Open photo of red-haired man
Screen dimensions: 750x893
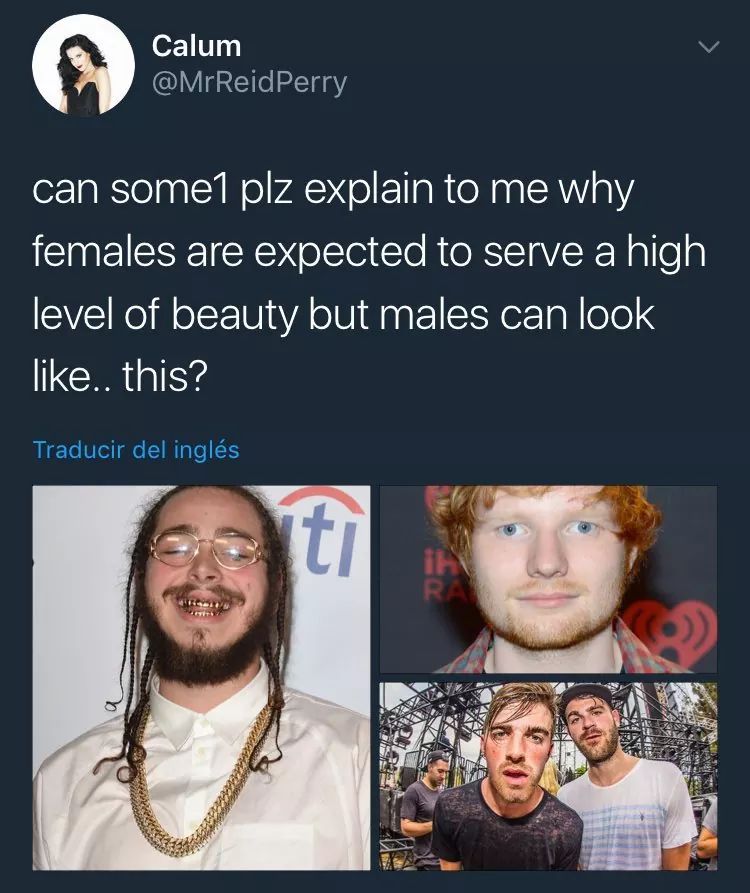[548, 579]
